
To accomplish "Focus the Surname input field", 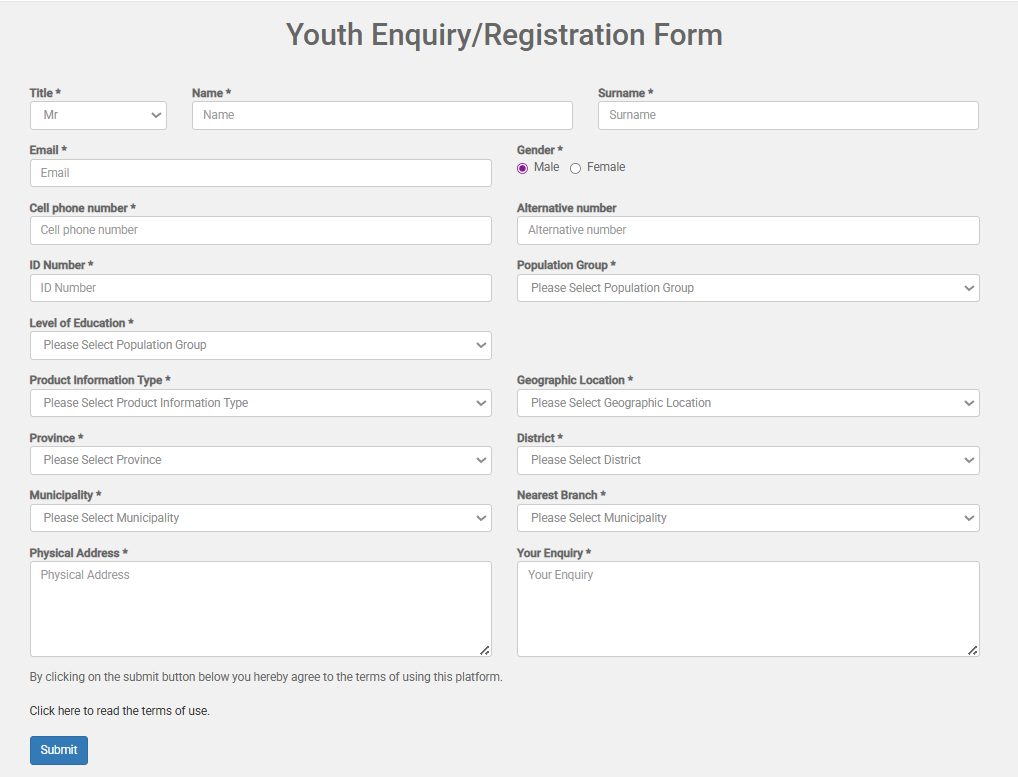I will click(x=788, y=115).
